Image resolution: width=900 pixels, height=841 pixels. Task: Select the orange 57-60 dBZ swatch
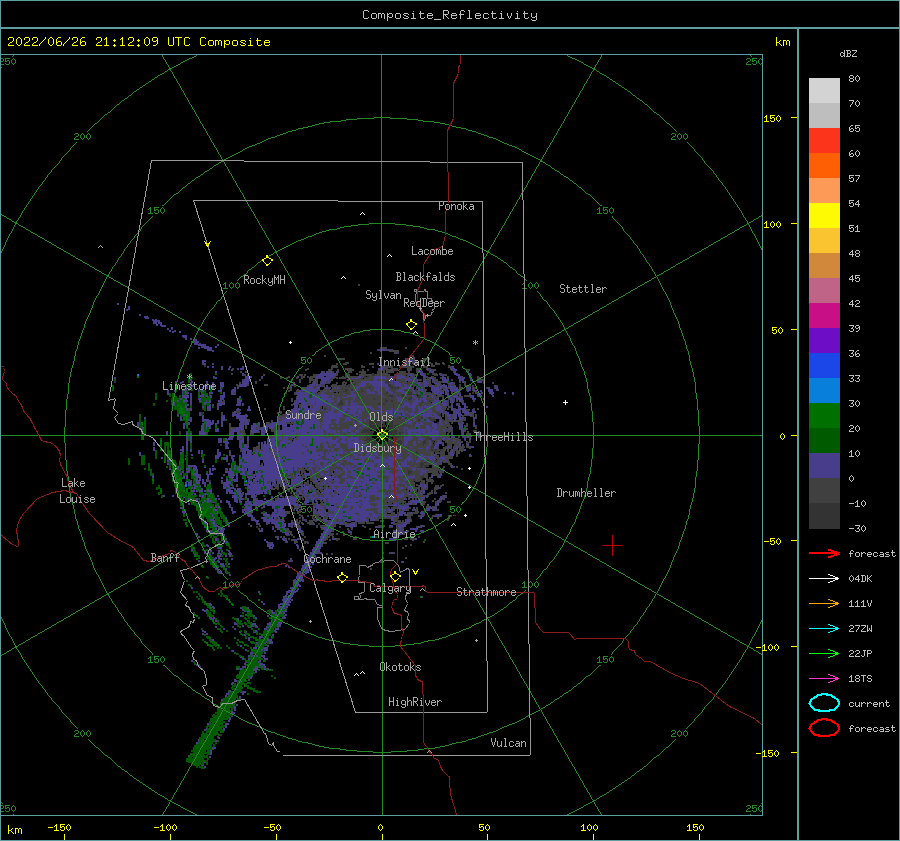824,166
